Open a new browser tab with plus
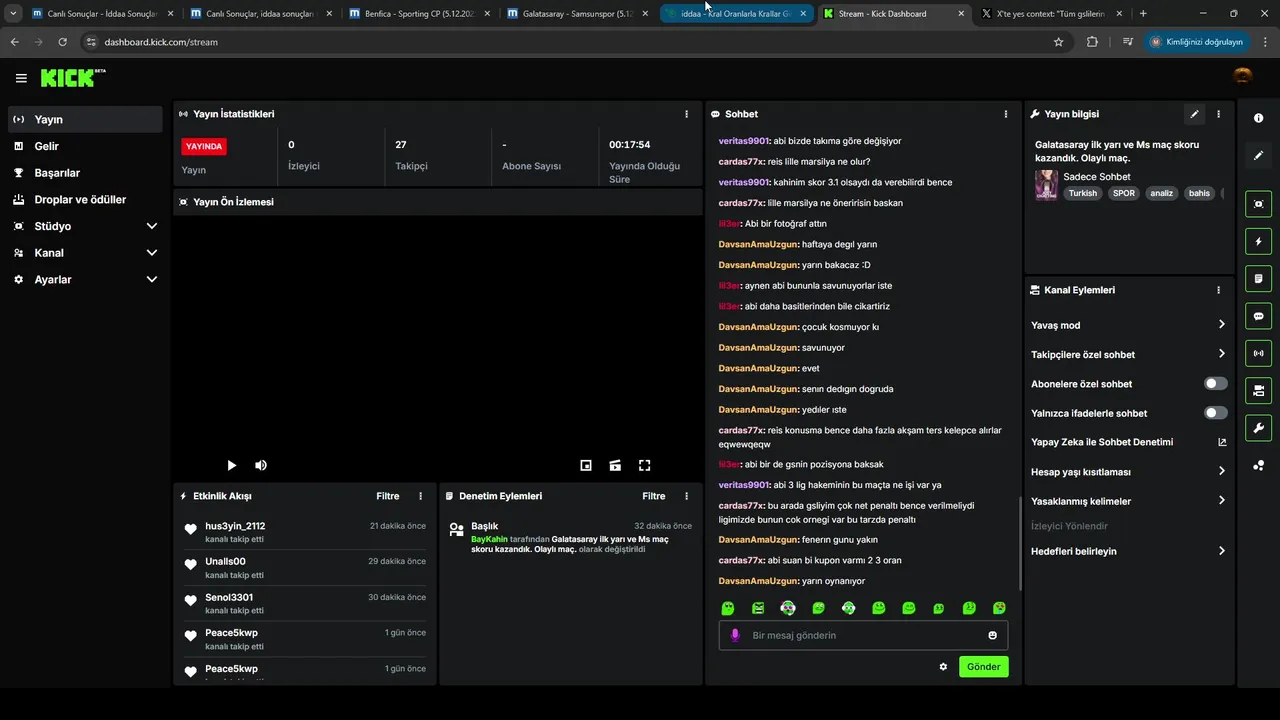The height and width of the screenshot is (720, 1280). (1143, 14)
